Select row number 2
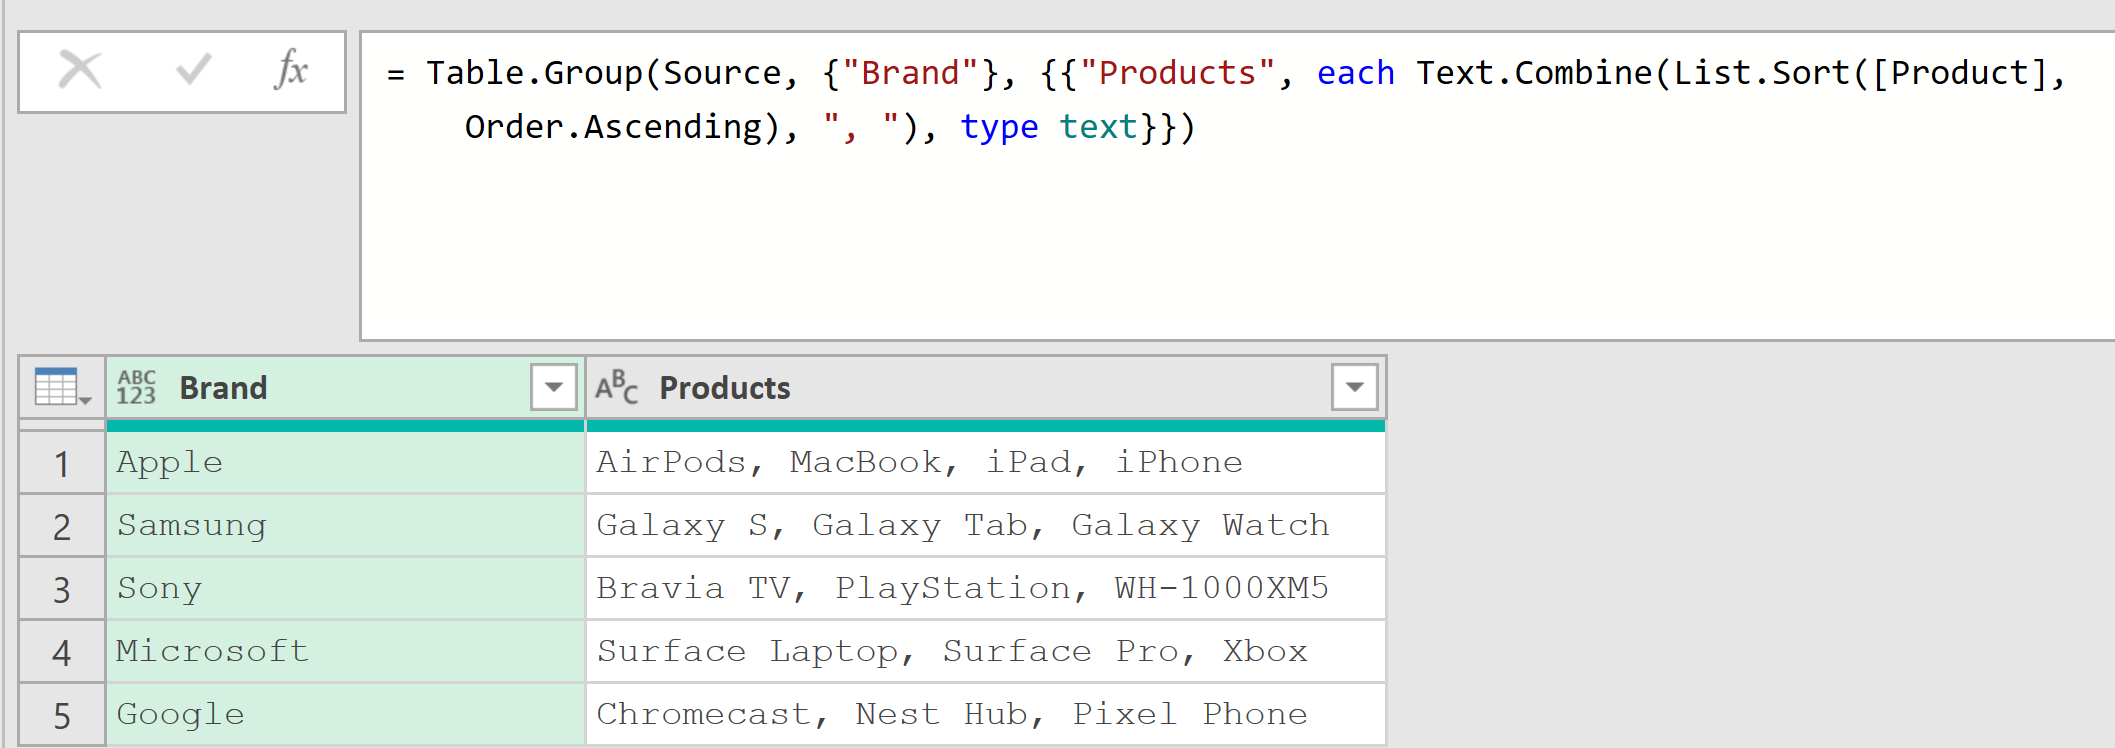This screenshot has height=748, width=2115. [62, 526]
